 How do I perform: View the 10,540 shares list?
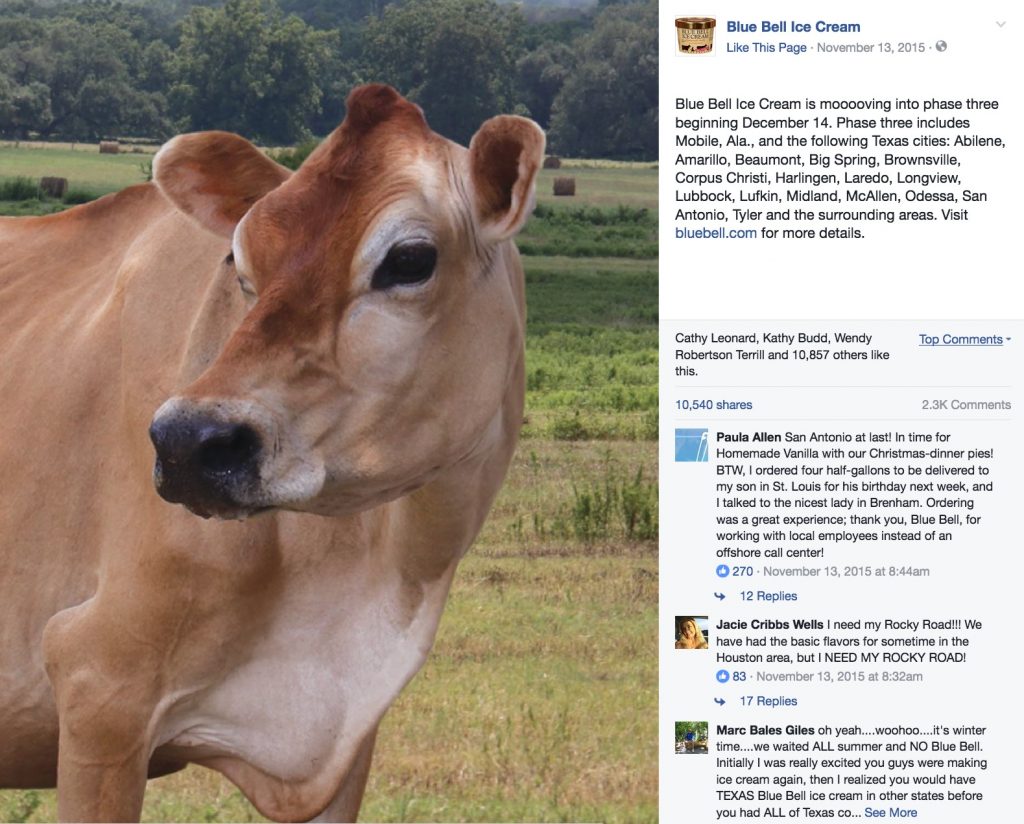point(713,405)
